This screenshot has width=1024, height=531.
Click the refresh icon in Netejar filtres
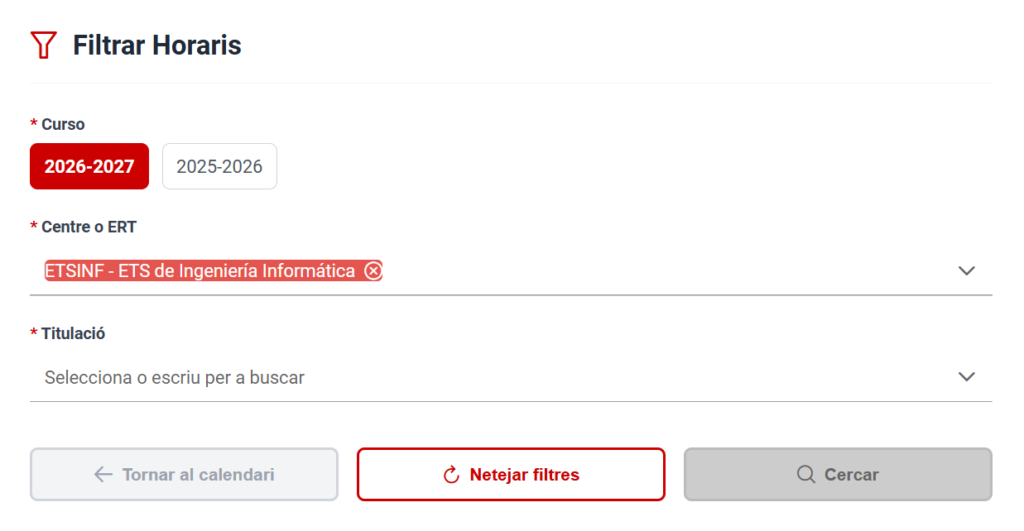[x=451, y=475]
